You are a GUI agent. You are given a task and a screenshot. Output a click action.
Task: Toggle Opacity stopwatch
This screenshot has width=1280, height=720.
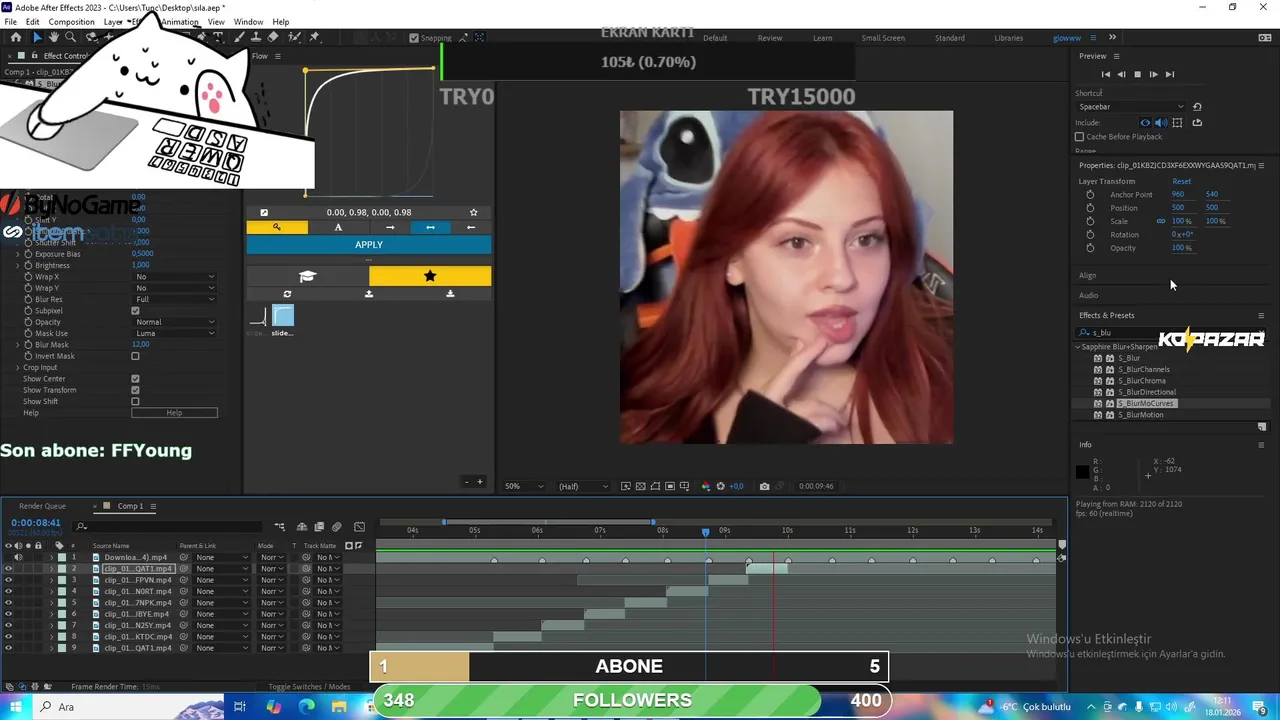[x=1090, y=248]
